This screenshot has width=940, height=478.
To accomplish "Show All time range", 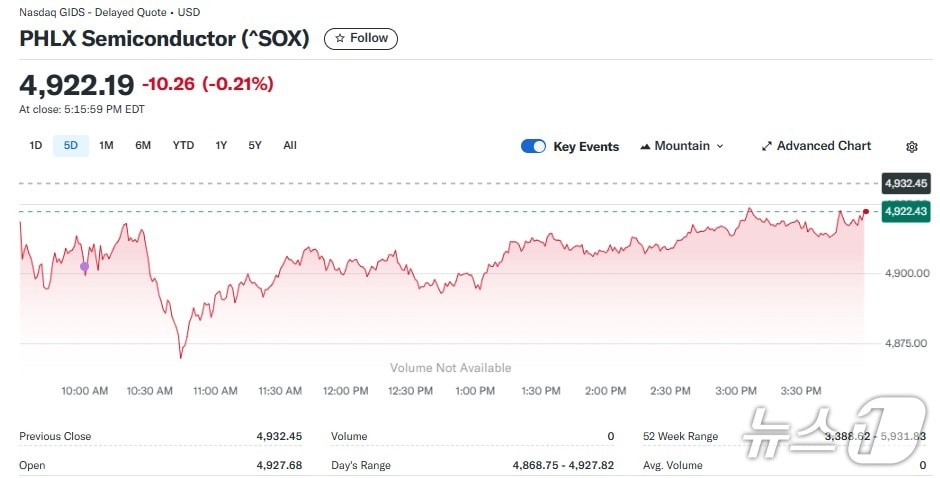I will 290,145.
